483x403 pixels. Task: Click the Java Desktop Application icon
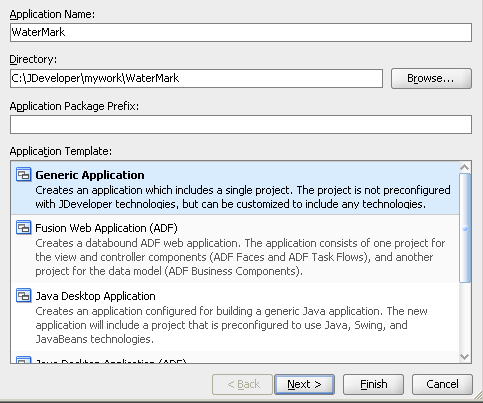point(24,296)
